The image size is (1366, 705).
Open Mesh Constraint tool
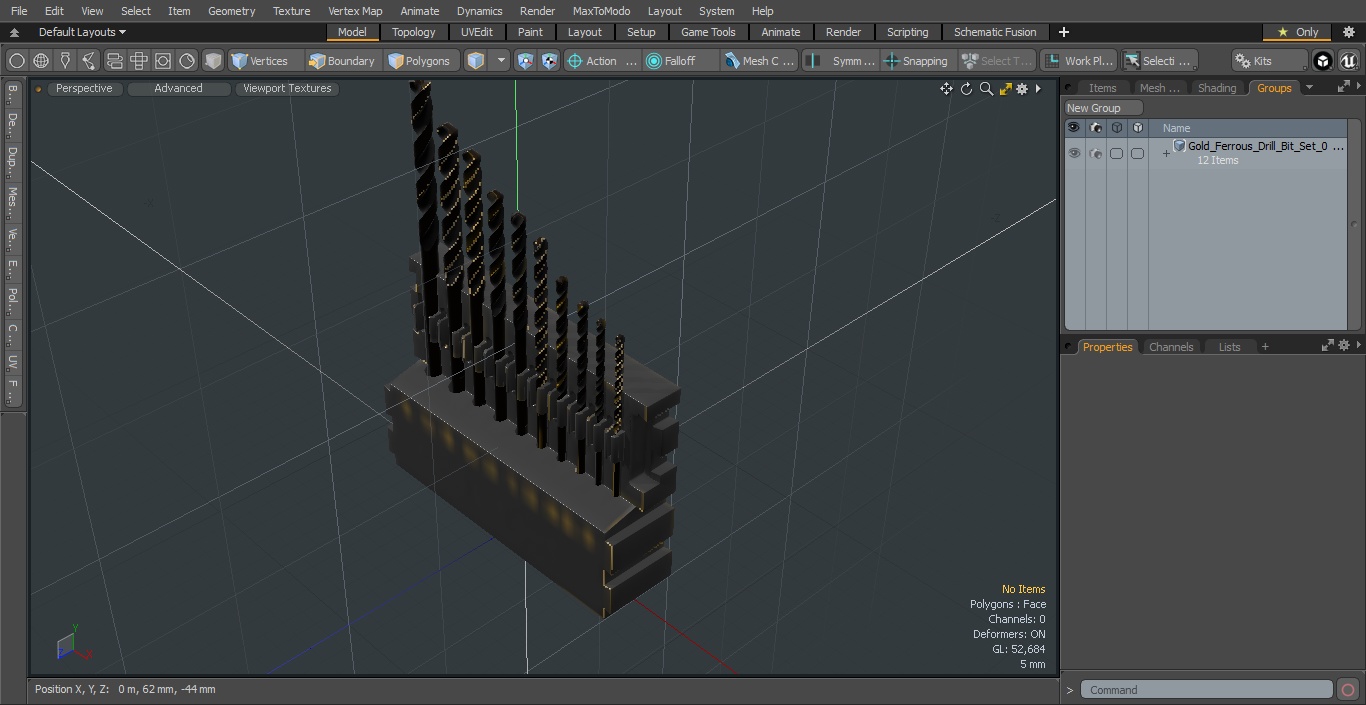[x=759, y=61]
